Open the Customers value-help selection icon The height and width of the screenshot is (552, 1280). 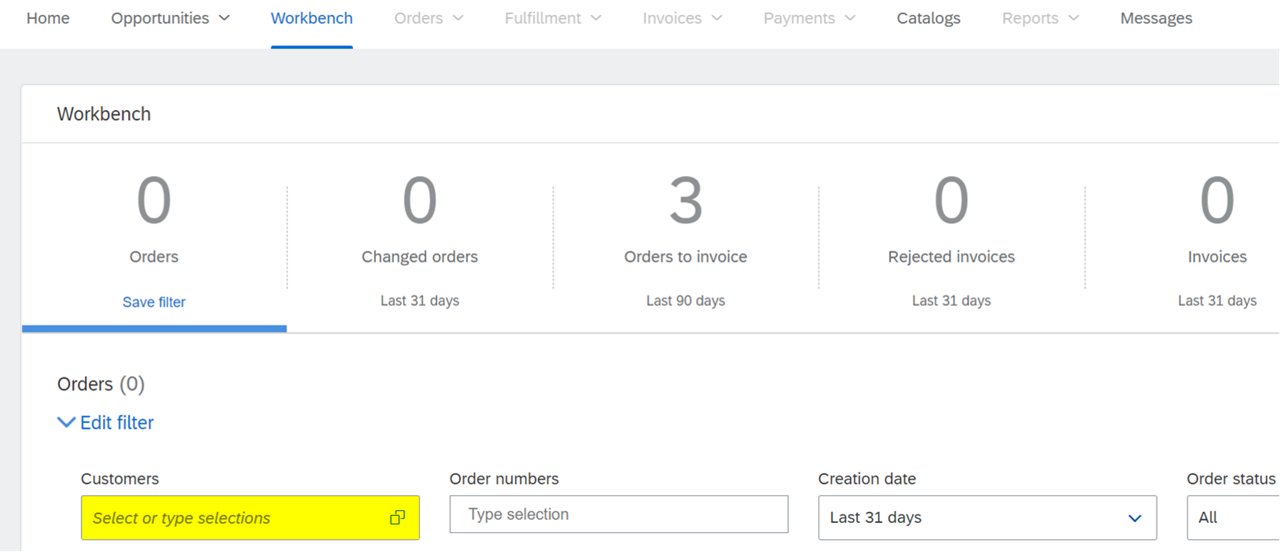click(x=397, y=518)
